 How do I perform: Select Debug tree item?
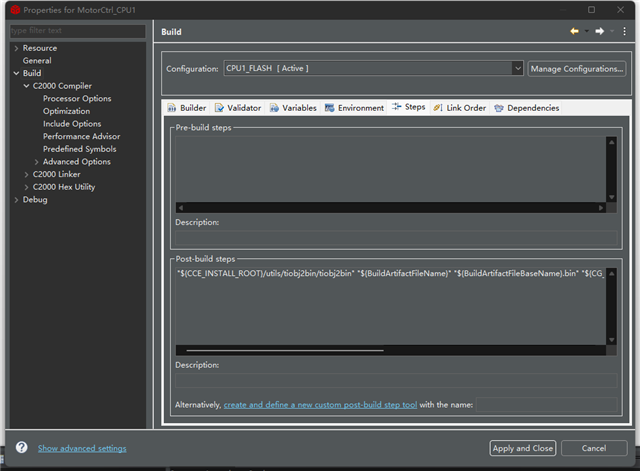coord(35,200)
